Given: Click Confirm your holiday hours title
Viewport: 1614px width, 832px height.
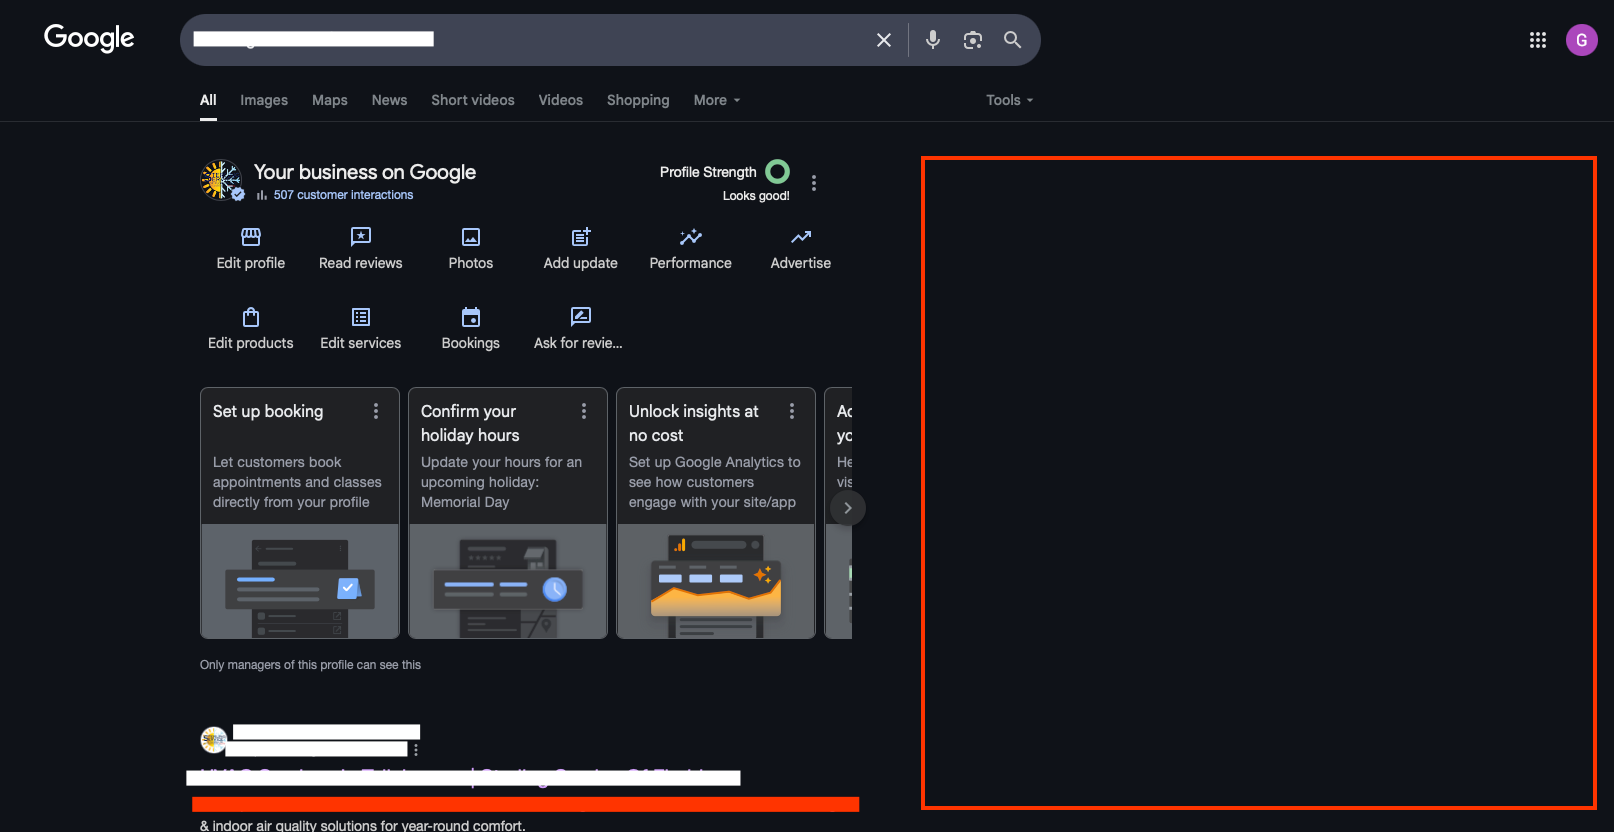Looking at the screenshot, I should tap(470, 423).
